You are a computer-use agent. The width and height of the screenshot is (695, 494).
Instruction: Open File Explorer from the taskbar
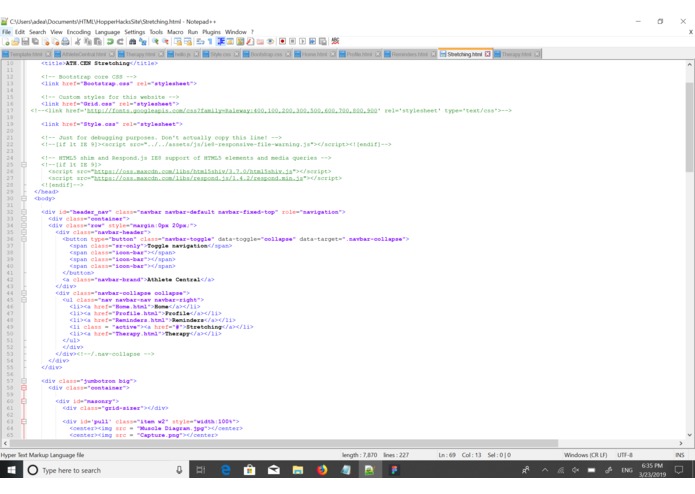(x=298, y=470)
